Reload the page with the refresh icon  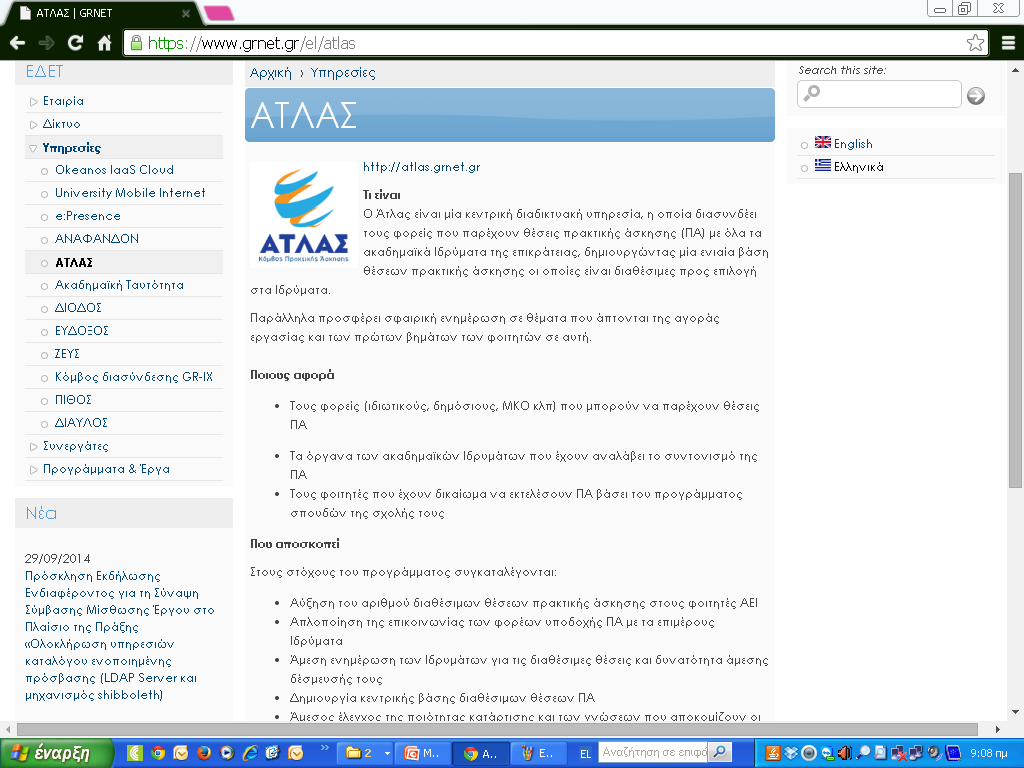(x=75, y=43)
